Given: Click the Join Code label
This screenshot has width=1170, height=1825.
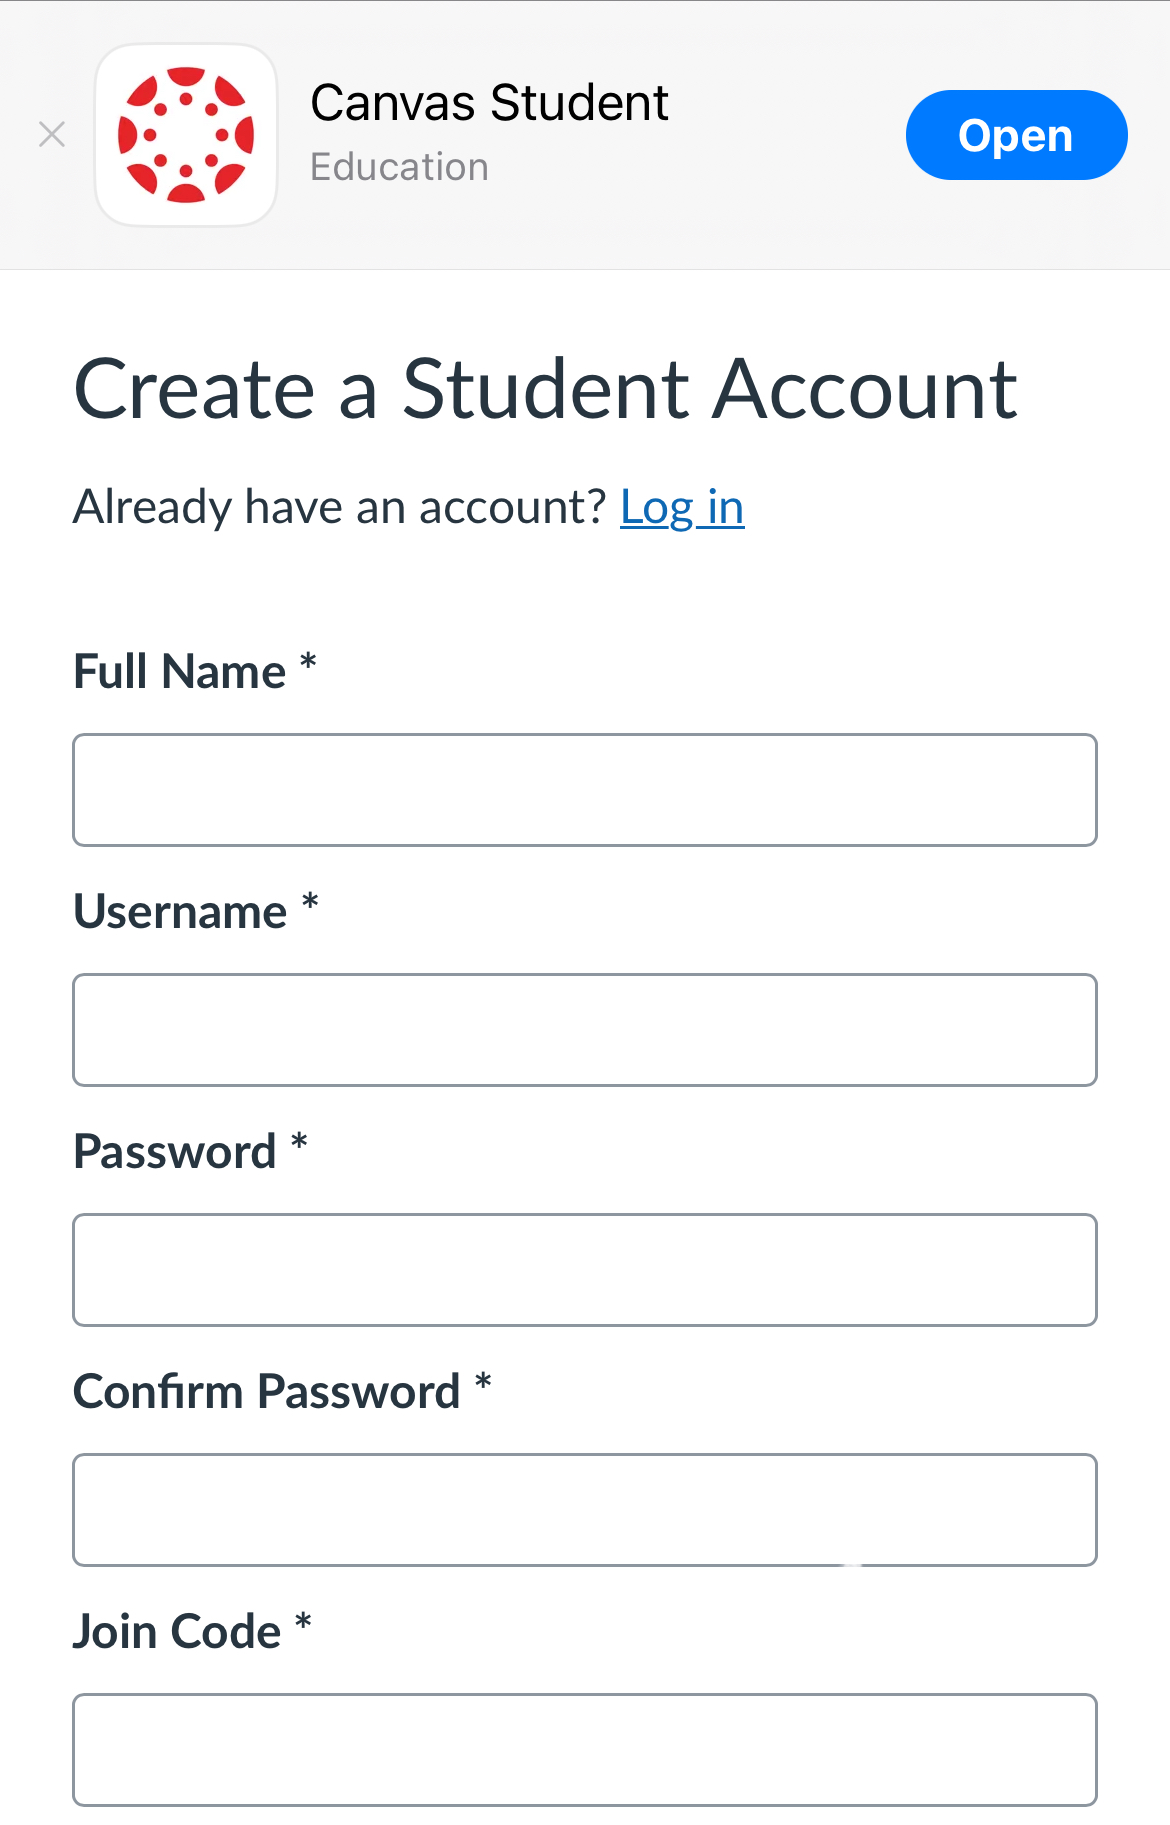Looking at the screenshot, I should coord(178,1631).
